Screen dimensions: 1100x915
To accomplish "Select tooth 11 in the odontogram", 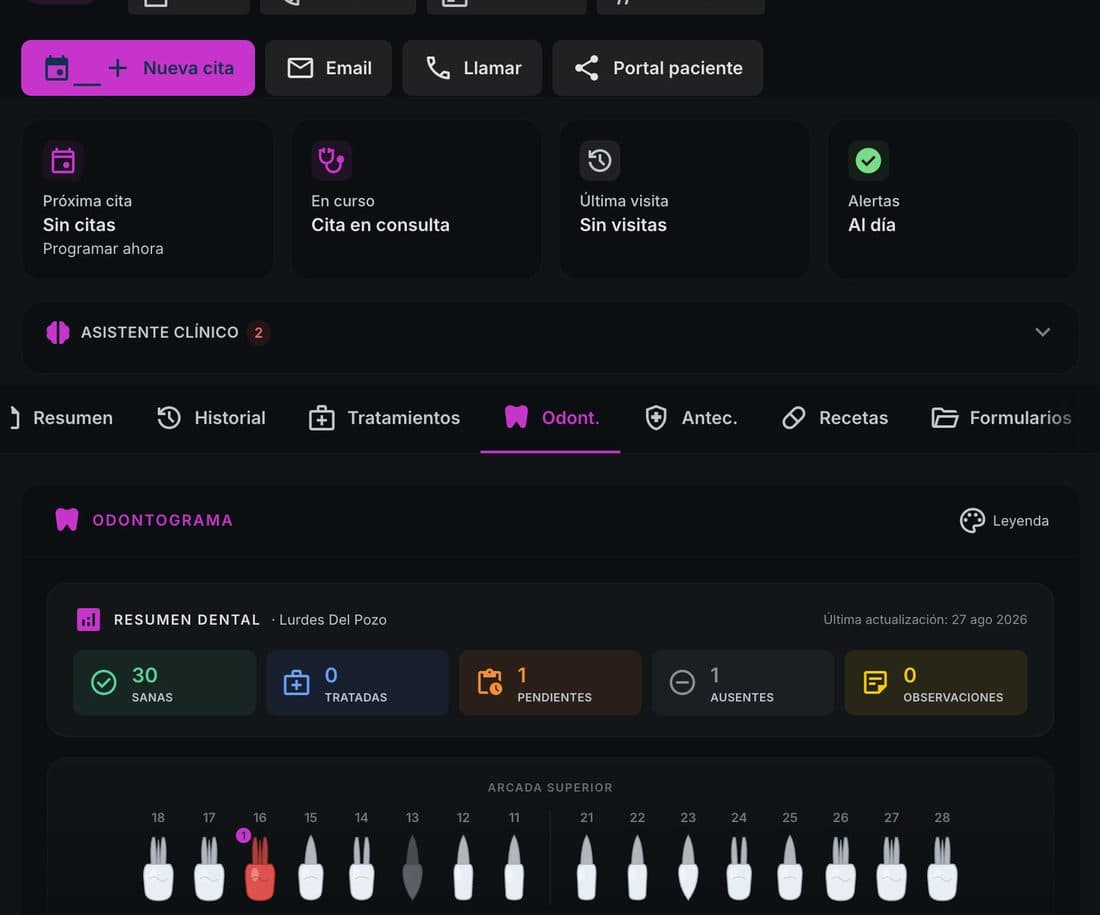I will click(514, 868).
